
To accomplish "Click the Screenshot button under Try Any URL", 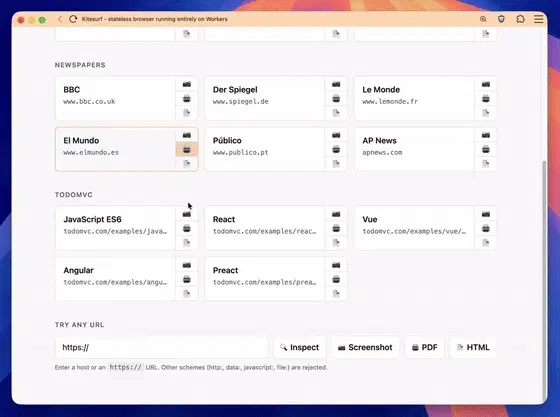I will [365, 347].
